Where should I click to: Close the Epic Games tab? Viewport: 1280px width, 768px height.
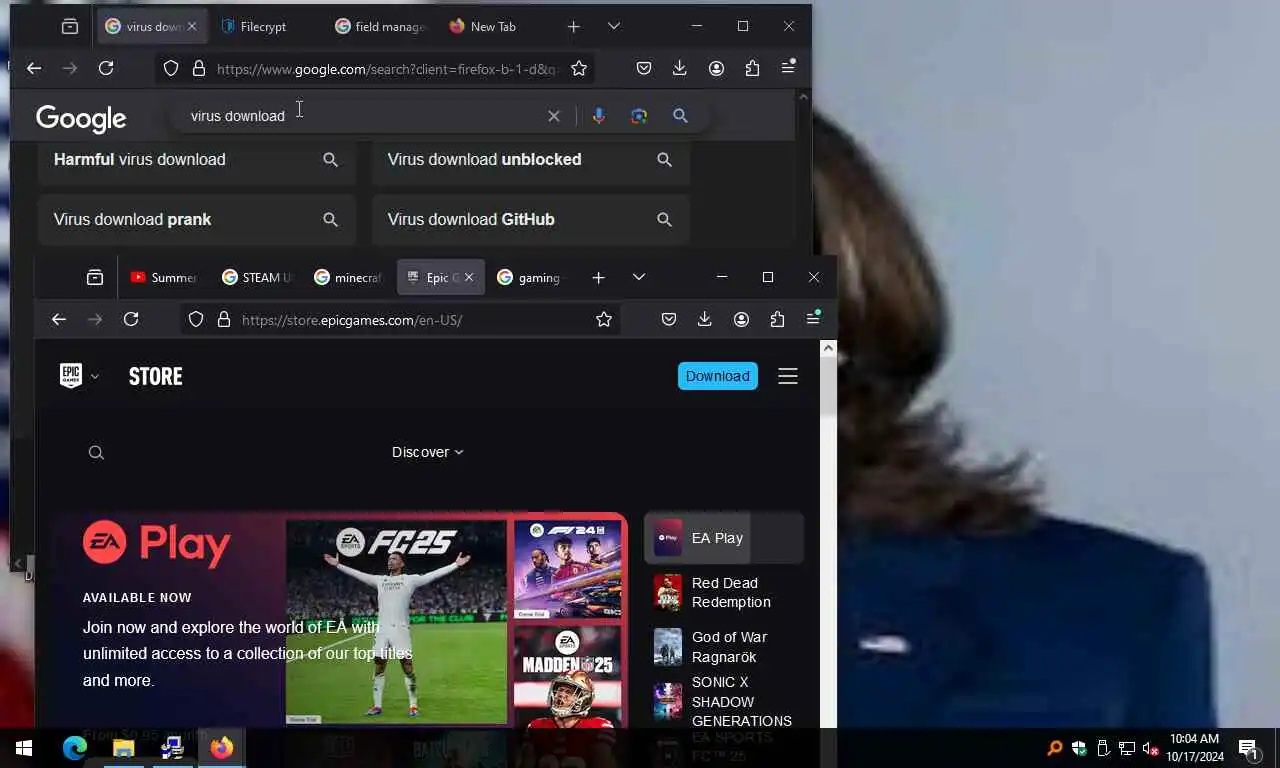(x=469, y=278)
